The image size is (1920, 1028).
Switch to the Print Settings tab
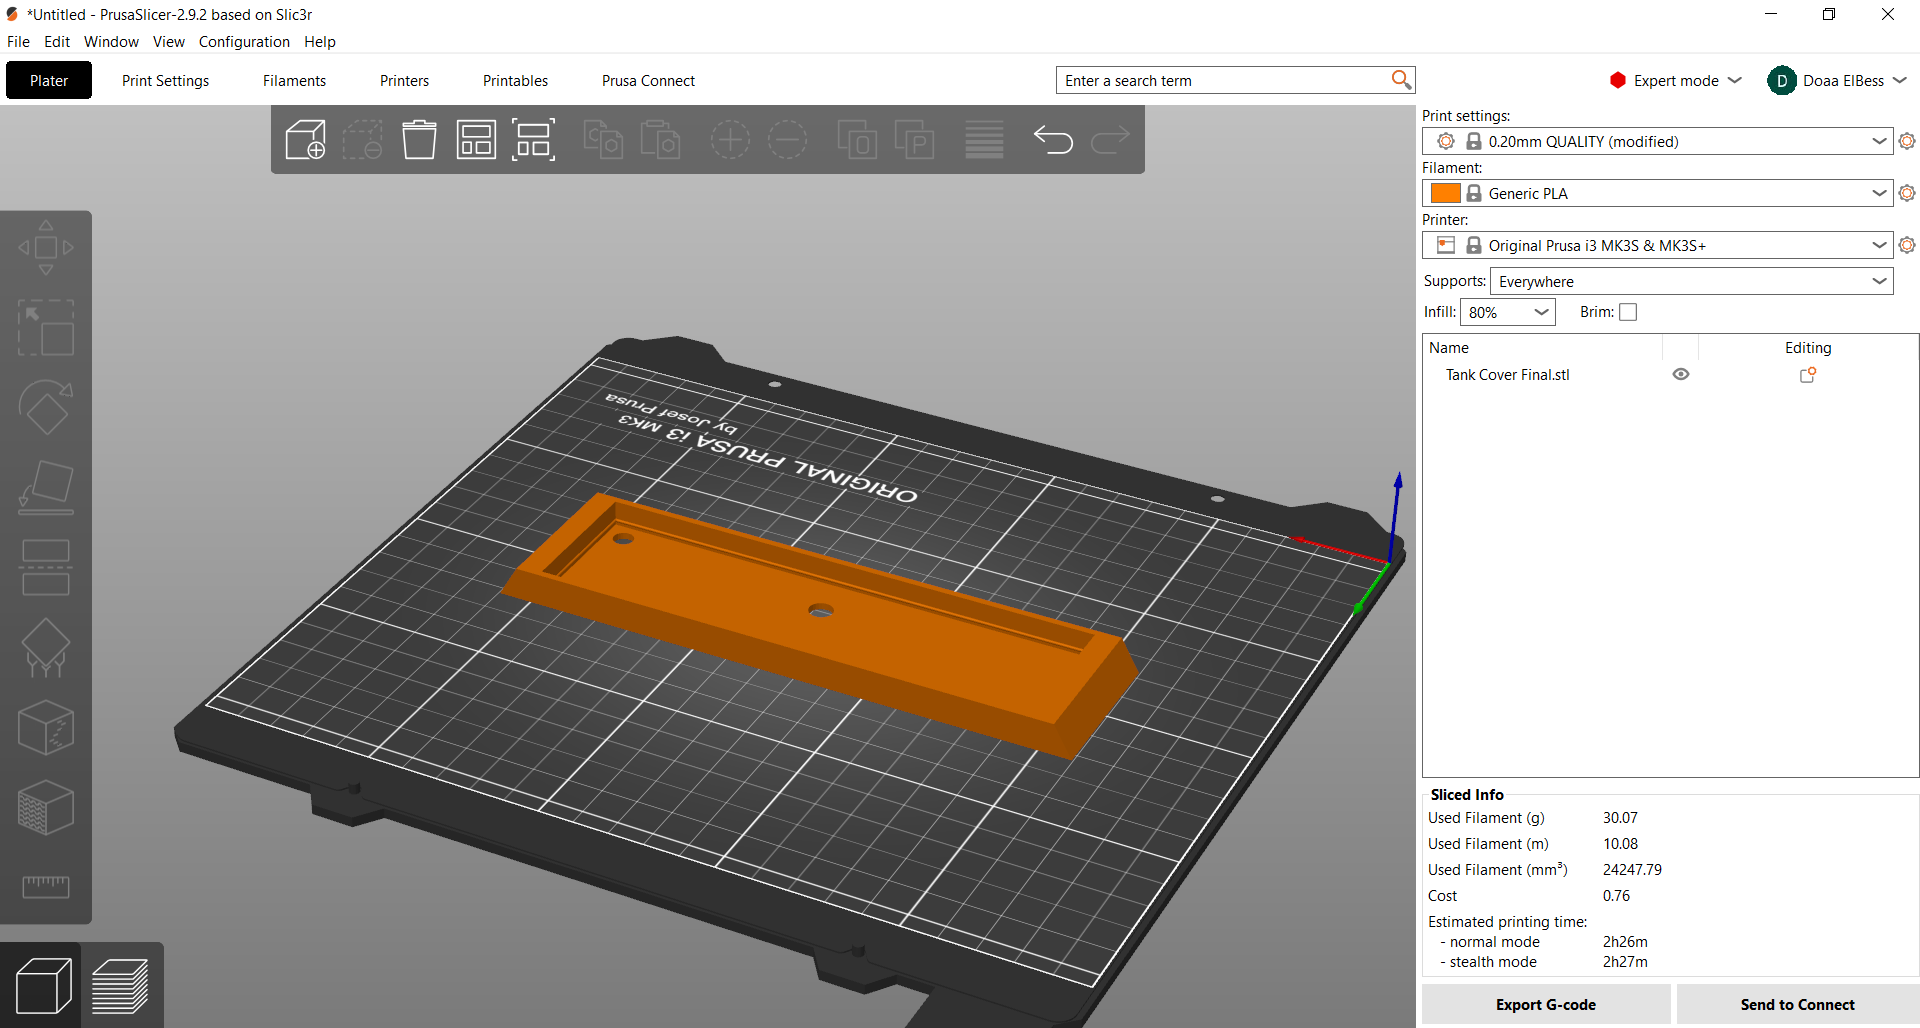pos(165,80)
